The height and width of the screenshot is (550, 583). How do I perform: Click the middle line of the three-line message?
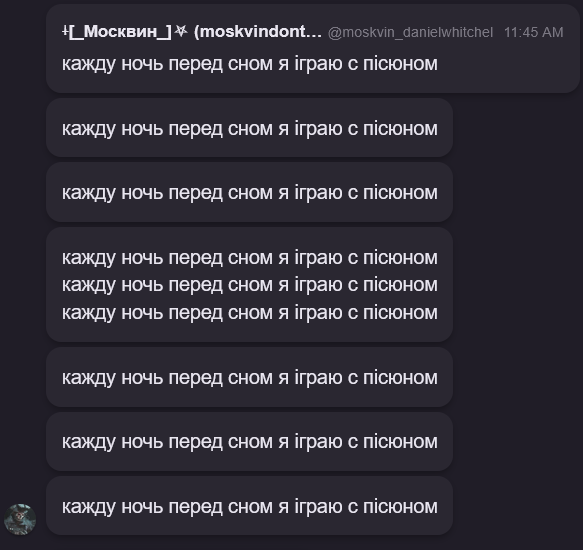[x=249, y=285]
